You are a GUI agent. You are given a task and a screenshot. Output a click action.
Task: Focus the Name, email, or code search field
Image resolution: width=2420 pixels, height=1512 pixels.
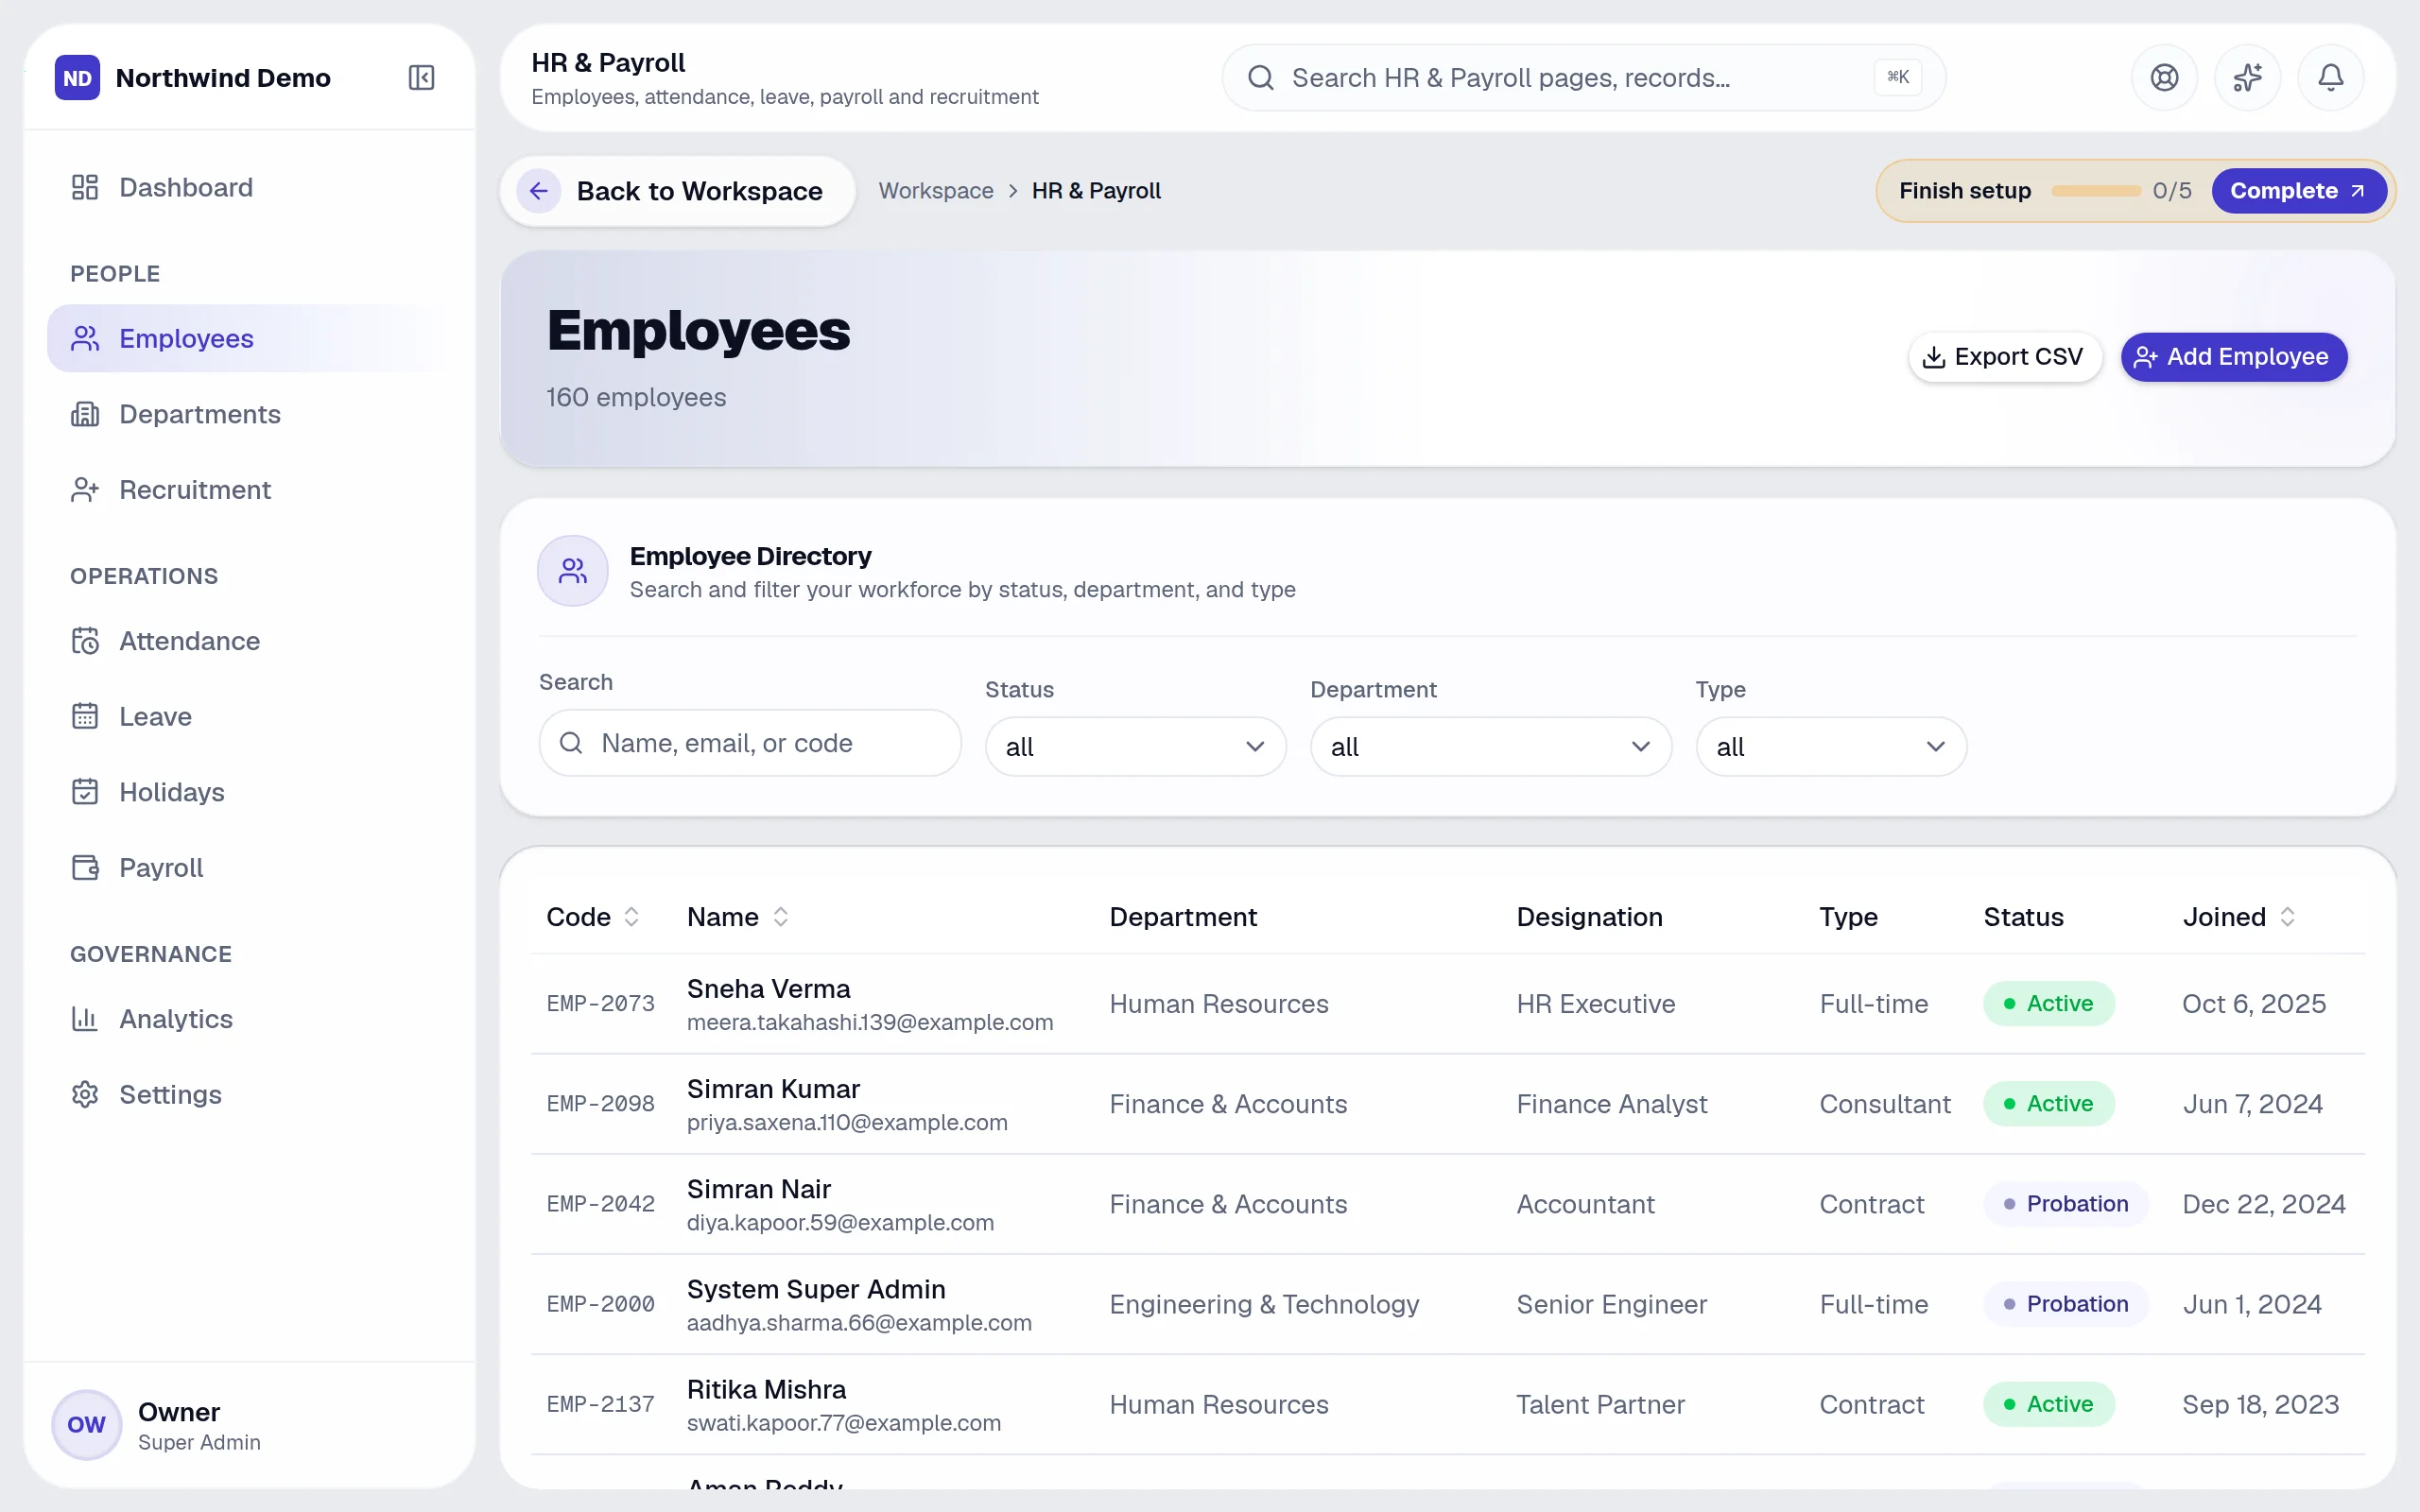pos(750,743)
